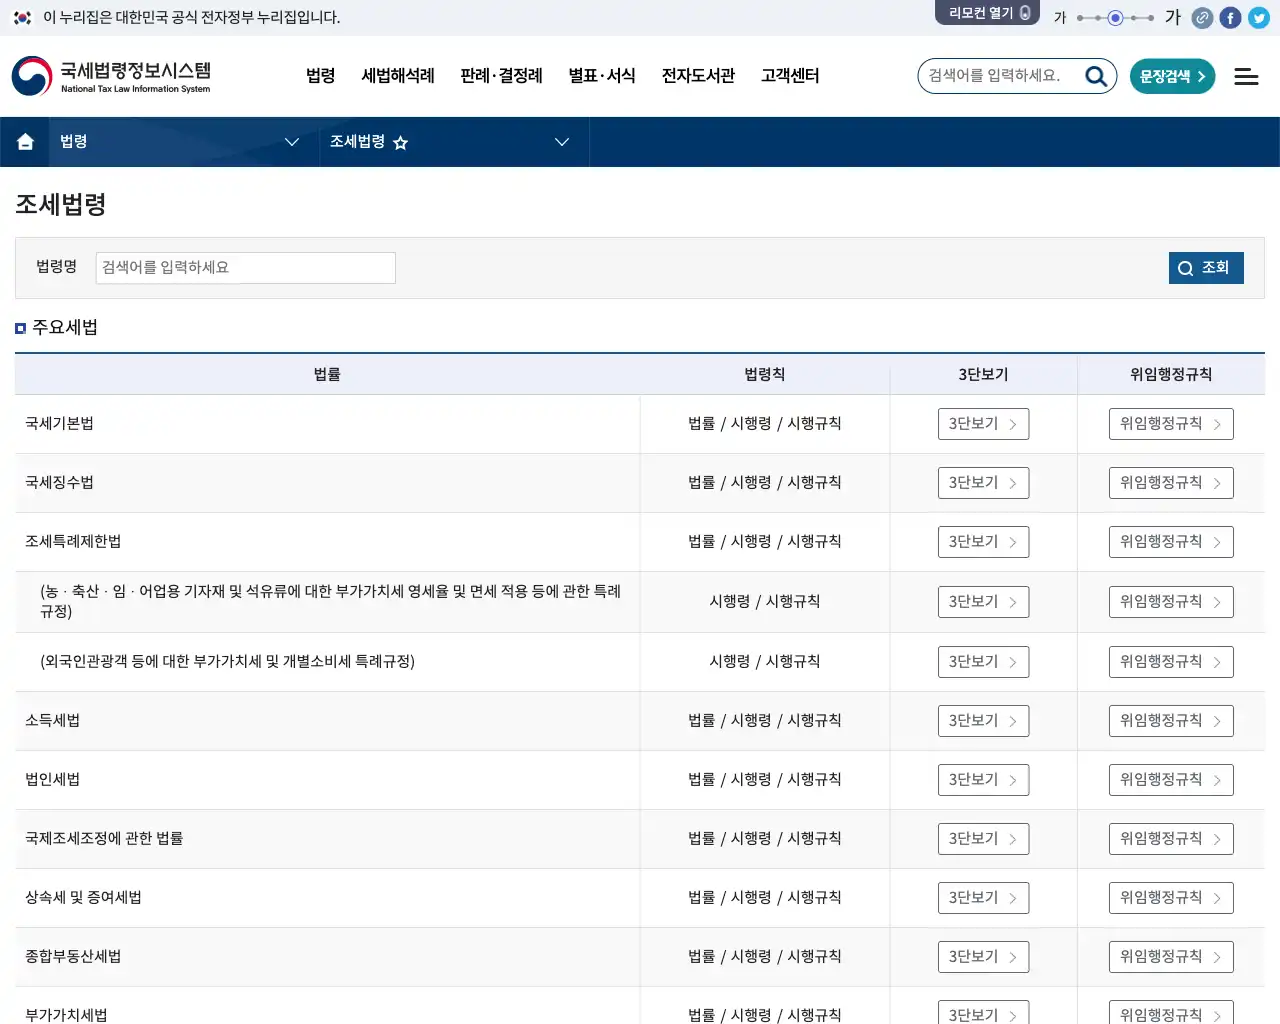The image size is (1280, 1024).
Task: Open 3단보기 for 종합부동산세법
Action: 983,957
